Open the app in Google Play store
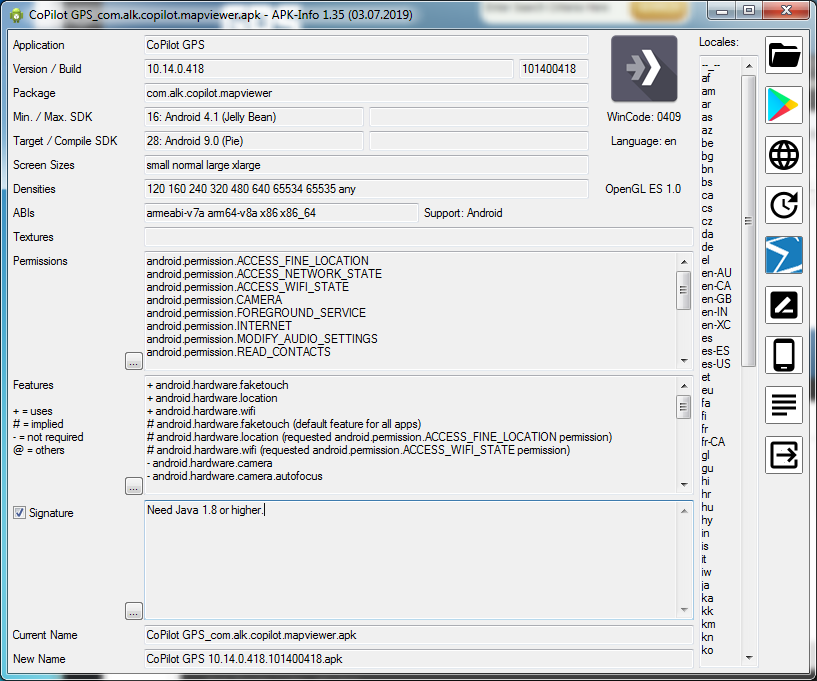This screenshot has height=681, width=817. tap(784, 105)
